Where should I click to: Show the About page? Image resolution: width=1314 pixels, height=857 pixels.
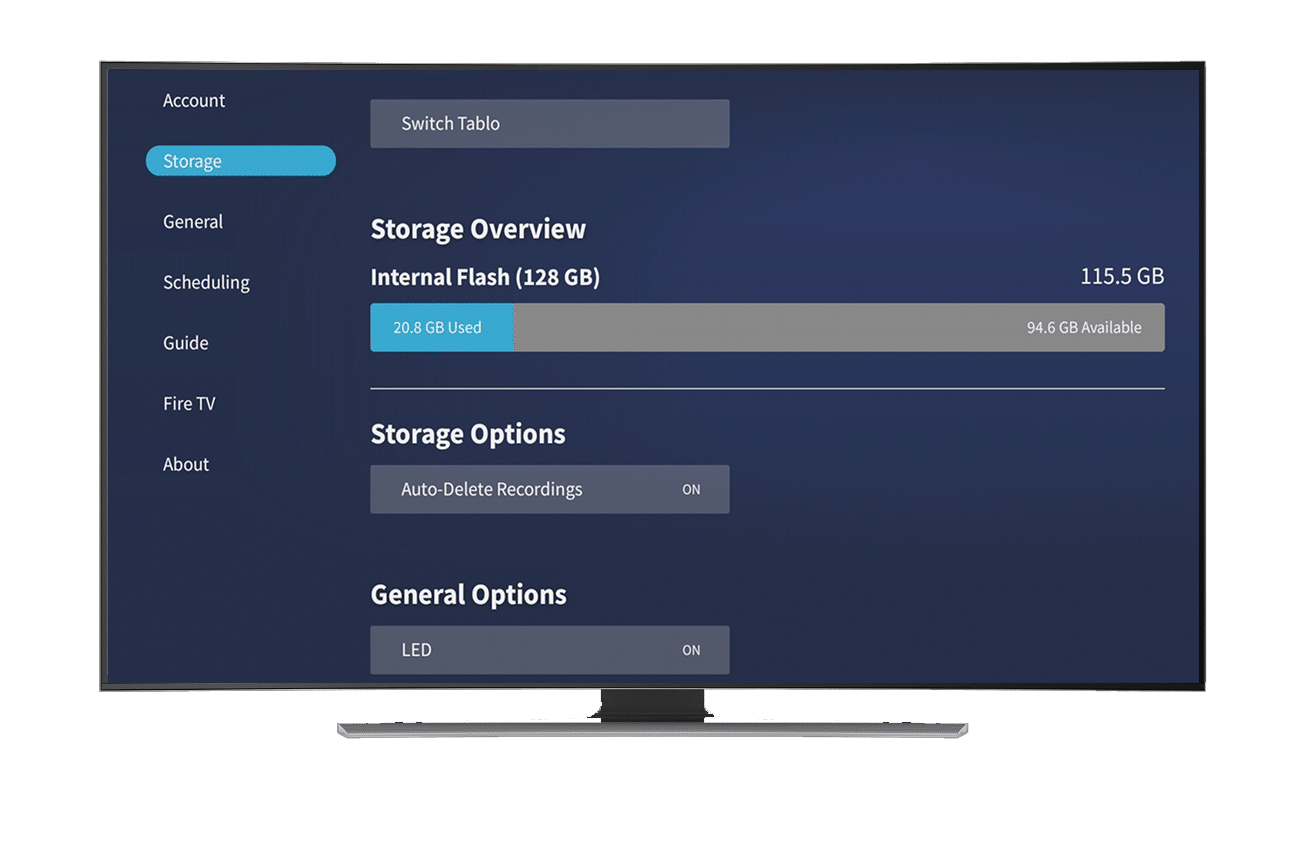pos(186,464)
